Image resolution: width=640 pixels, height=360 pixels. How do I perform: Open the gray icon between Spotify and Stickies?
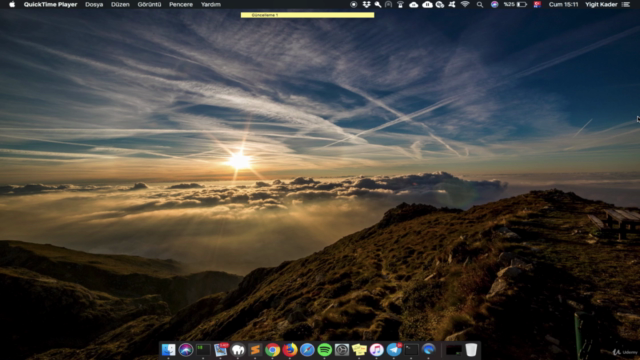pos(342,350)
